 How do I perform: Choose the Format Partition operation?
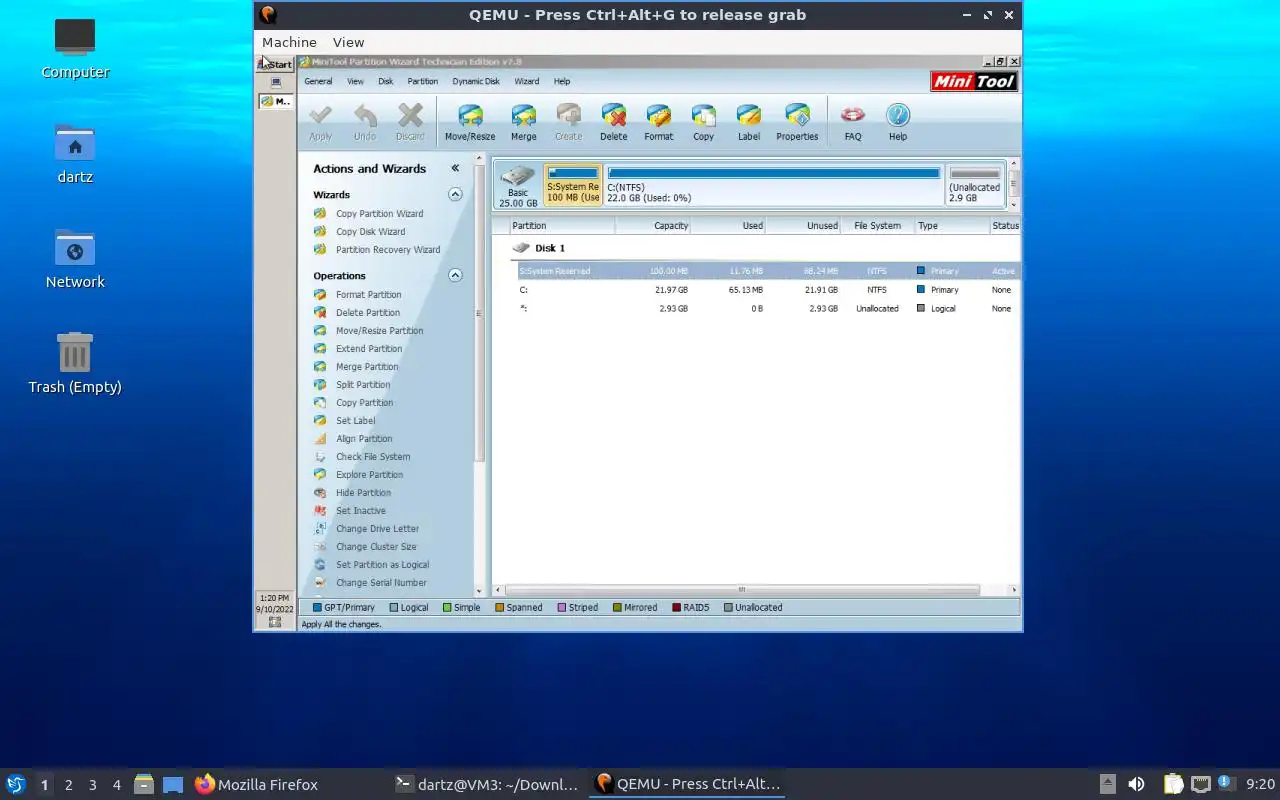[368, 295]
